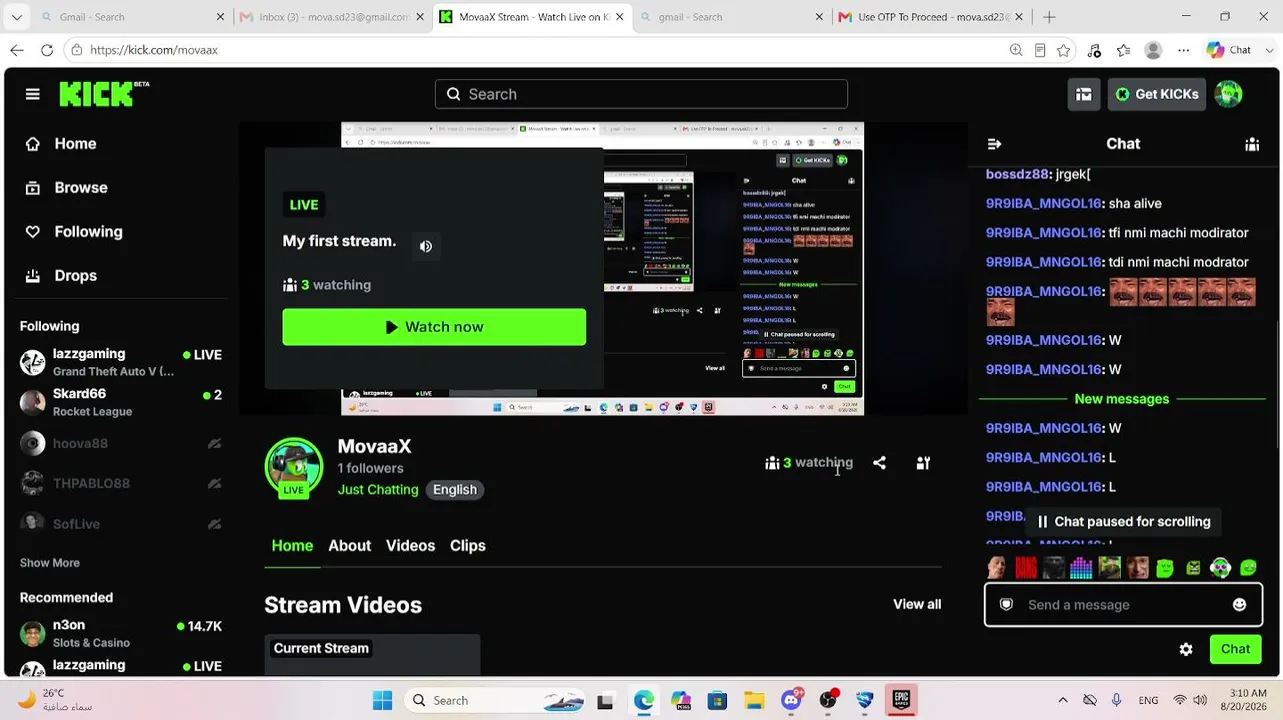Image resolution: width=1283 pixels, height=720 pixels.
Task: Send message with the green Chat button
Action: click(x=1235, y=649)
